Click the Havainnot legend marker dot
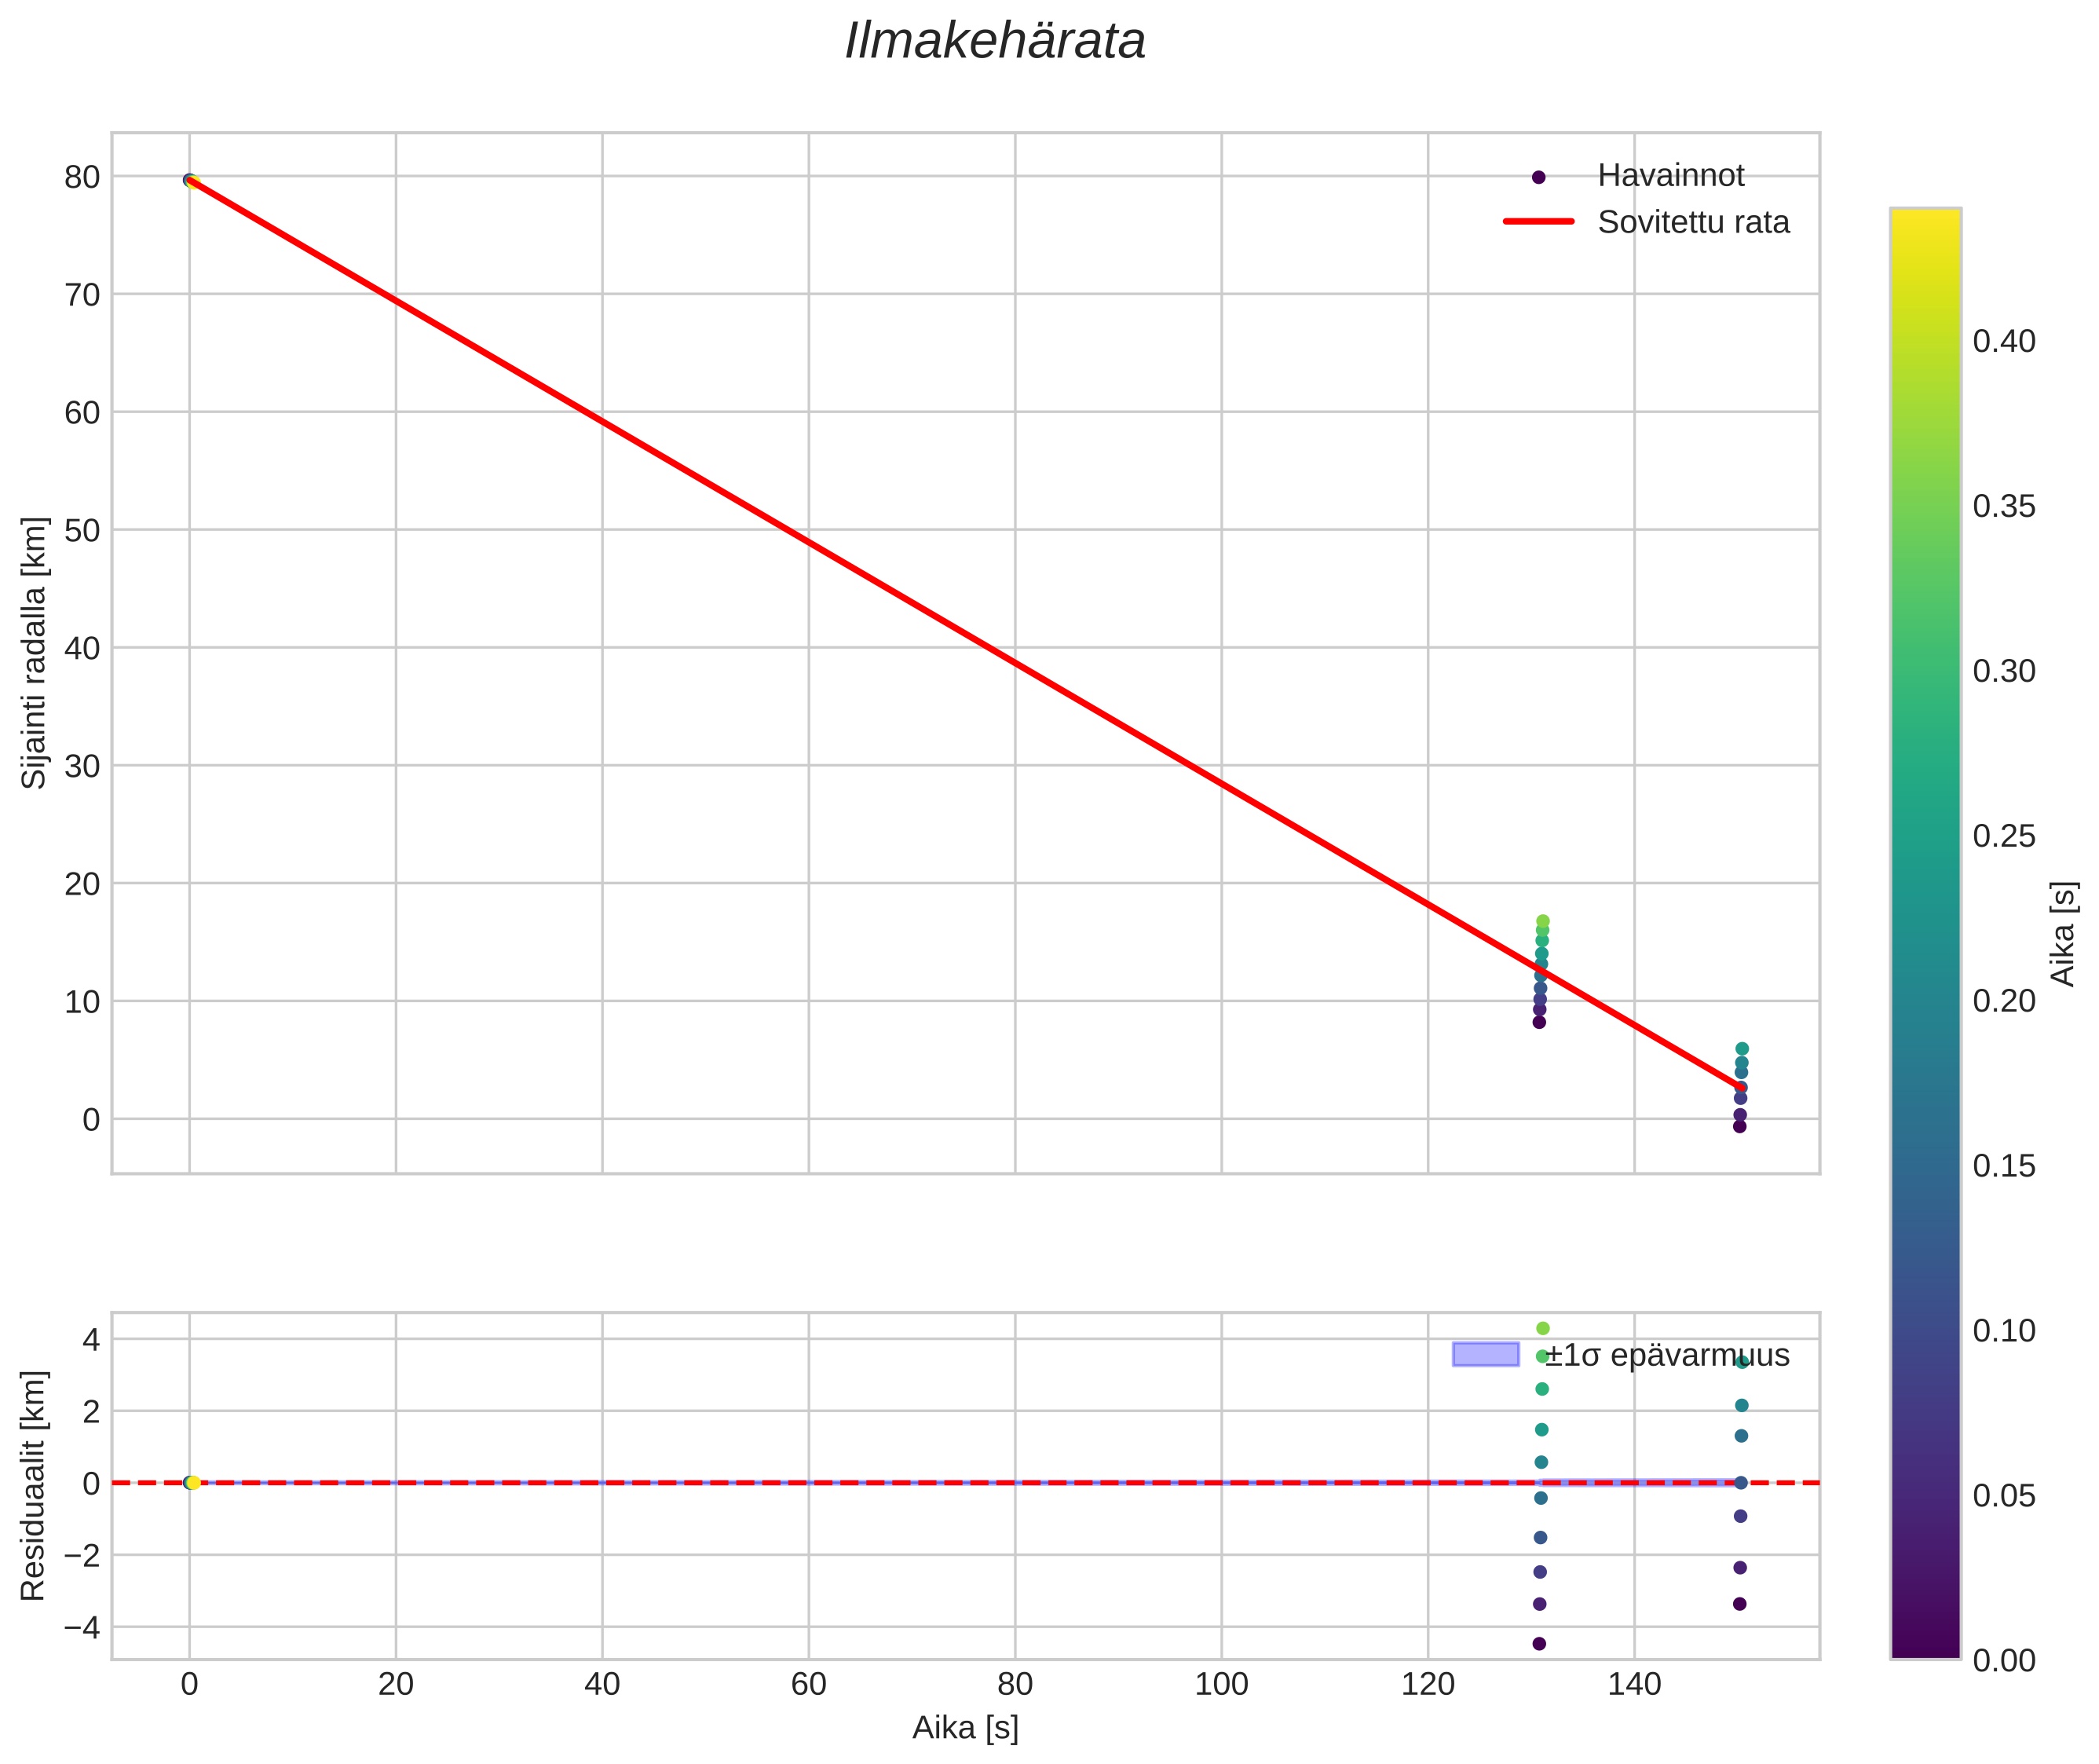The height and width of the screenshot is (1764, 2099). 1538,177
